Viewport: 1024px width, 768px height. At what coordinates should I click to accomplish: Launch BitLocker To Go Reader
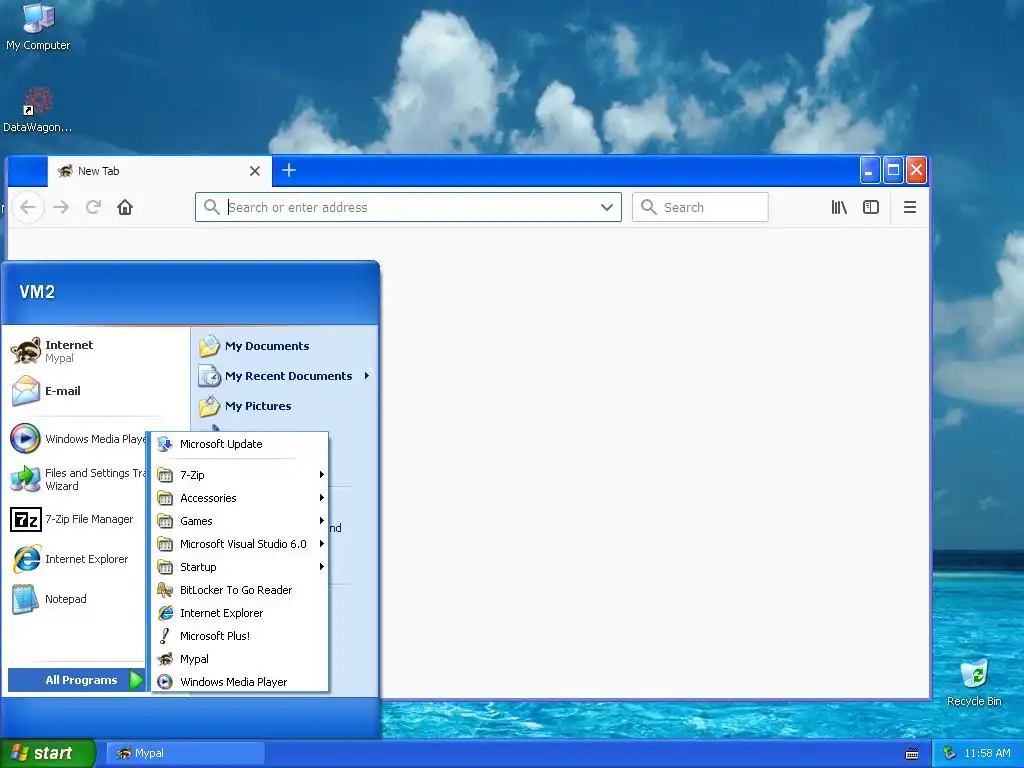click(240, 590)
